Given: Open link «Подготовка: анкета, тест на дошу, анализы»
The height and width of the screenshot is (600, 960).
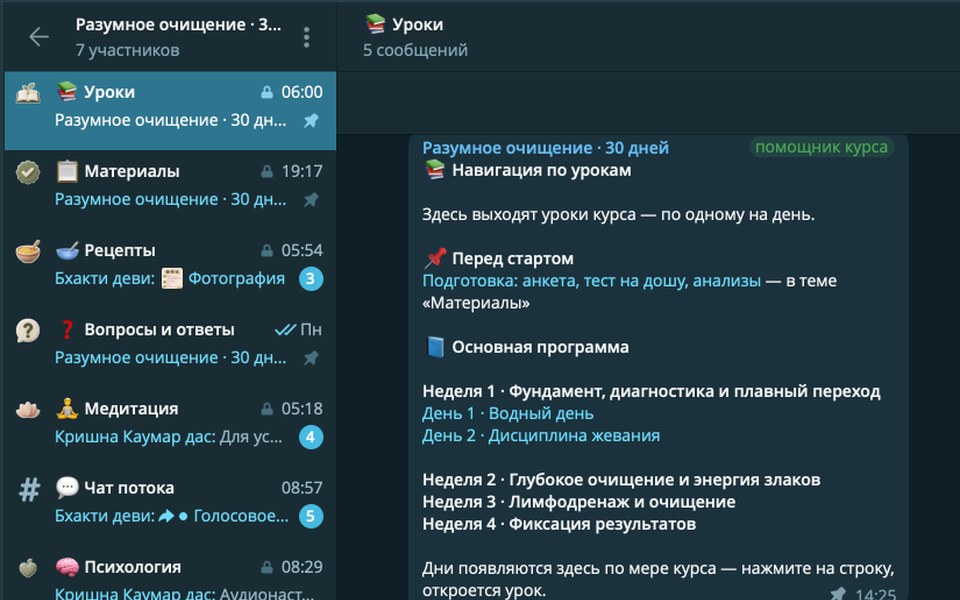Looking at the screenshot, I should 591,281.
